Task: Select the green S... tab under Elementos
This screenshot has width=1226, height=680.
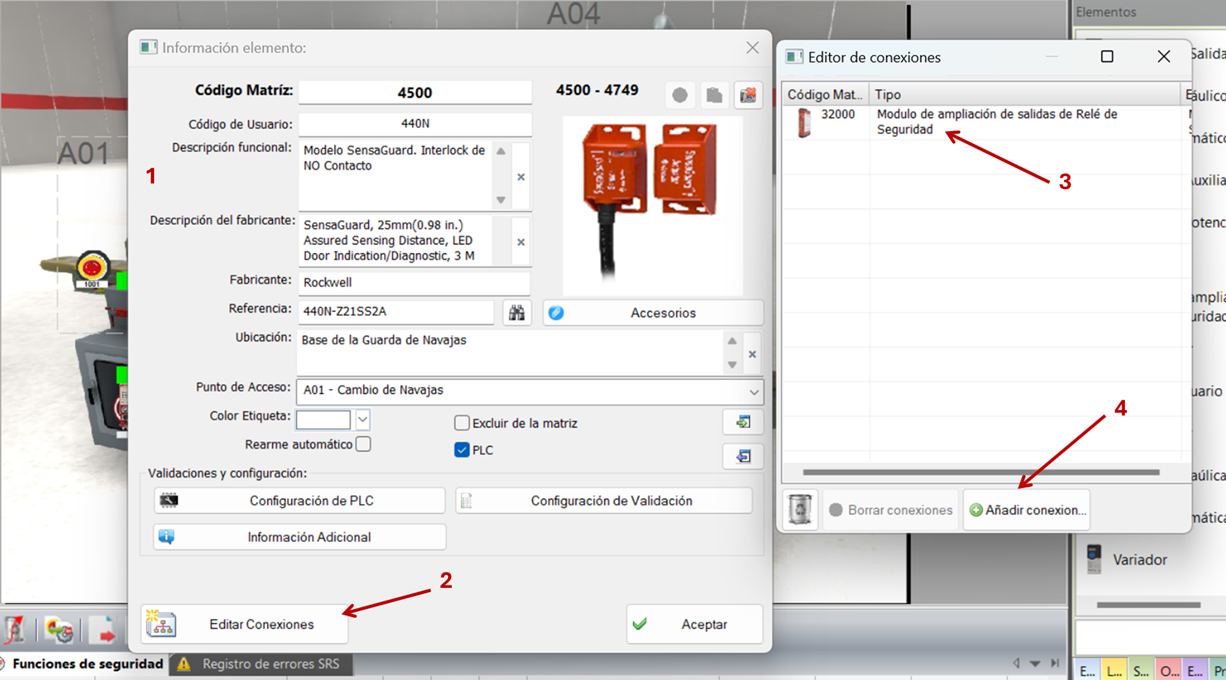Action: coord(1141,670)
